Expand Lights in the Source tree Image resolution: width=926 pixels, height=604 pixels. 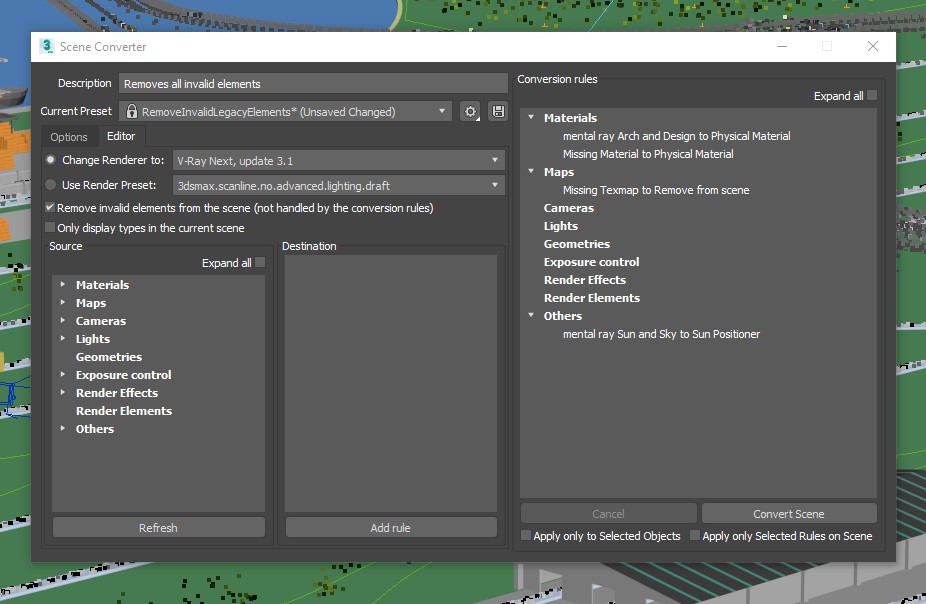coord(63,338)
